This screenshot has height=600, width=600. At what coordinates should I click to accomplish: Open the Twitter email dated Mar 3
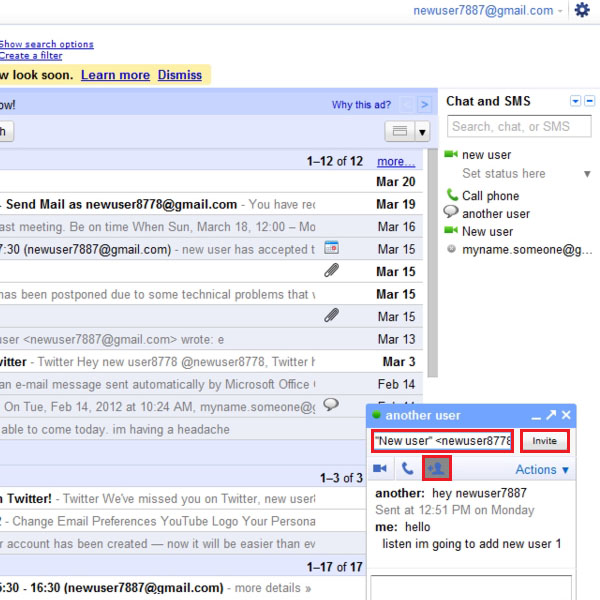pos(211,362)
